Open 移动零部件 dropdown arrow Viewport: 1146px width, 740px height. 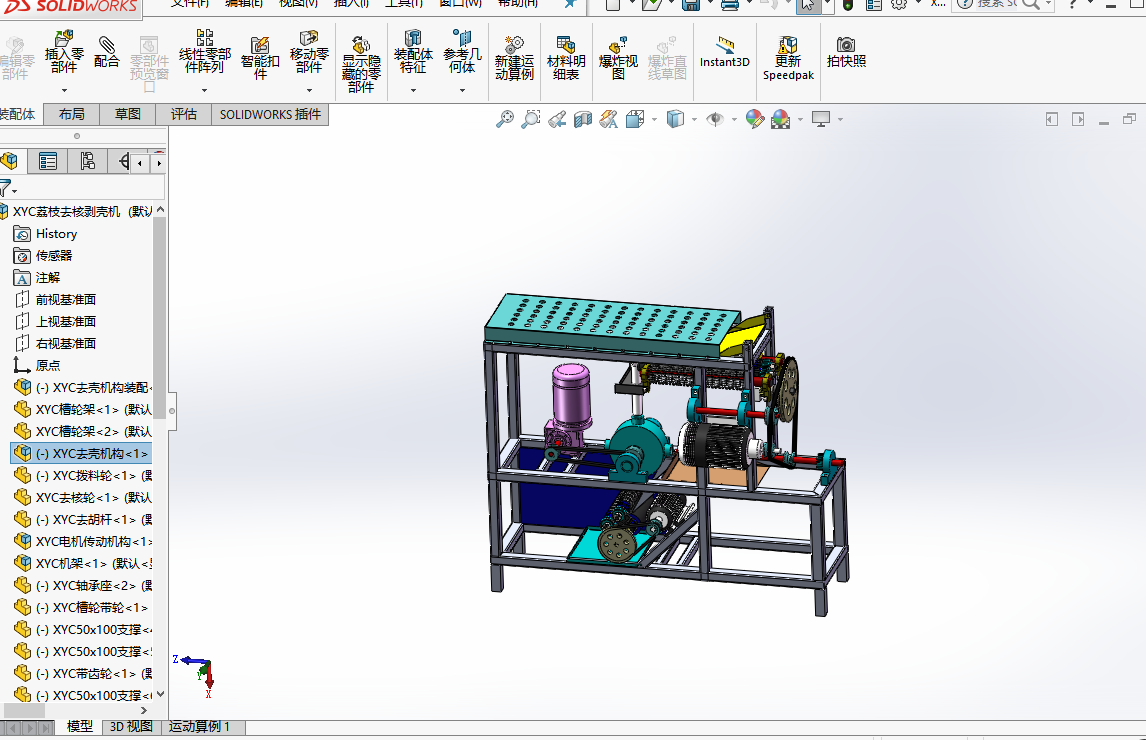[309, 90]
